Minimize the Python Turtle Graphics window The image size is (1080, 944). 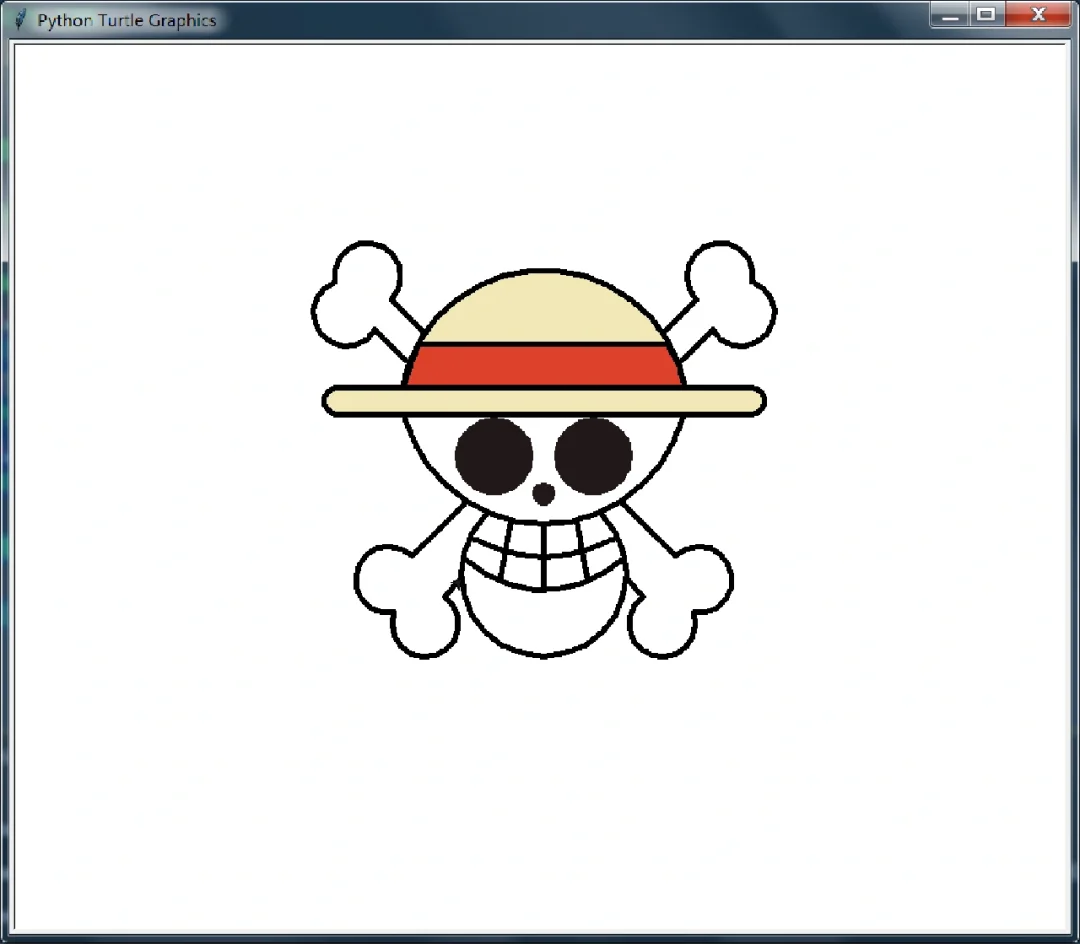click(x=949, y=15)
